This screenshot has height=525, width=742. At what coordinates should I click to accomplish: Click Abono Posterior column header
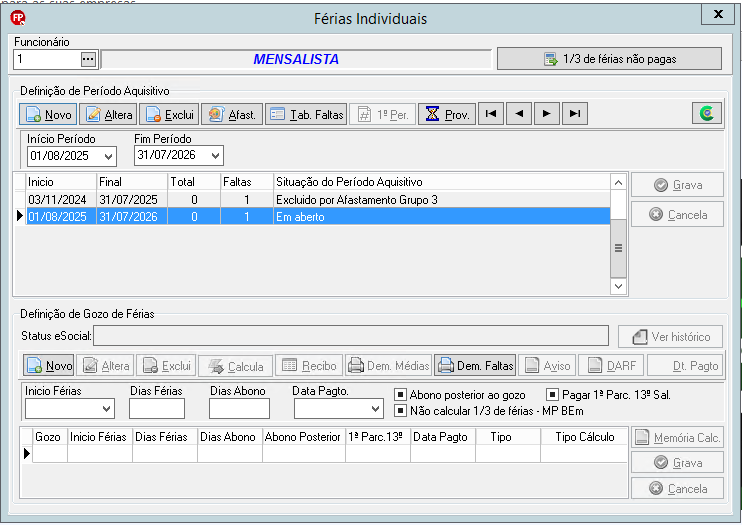coord(303,437)
